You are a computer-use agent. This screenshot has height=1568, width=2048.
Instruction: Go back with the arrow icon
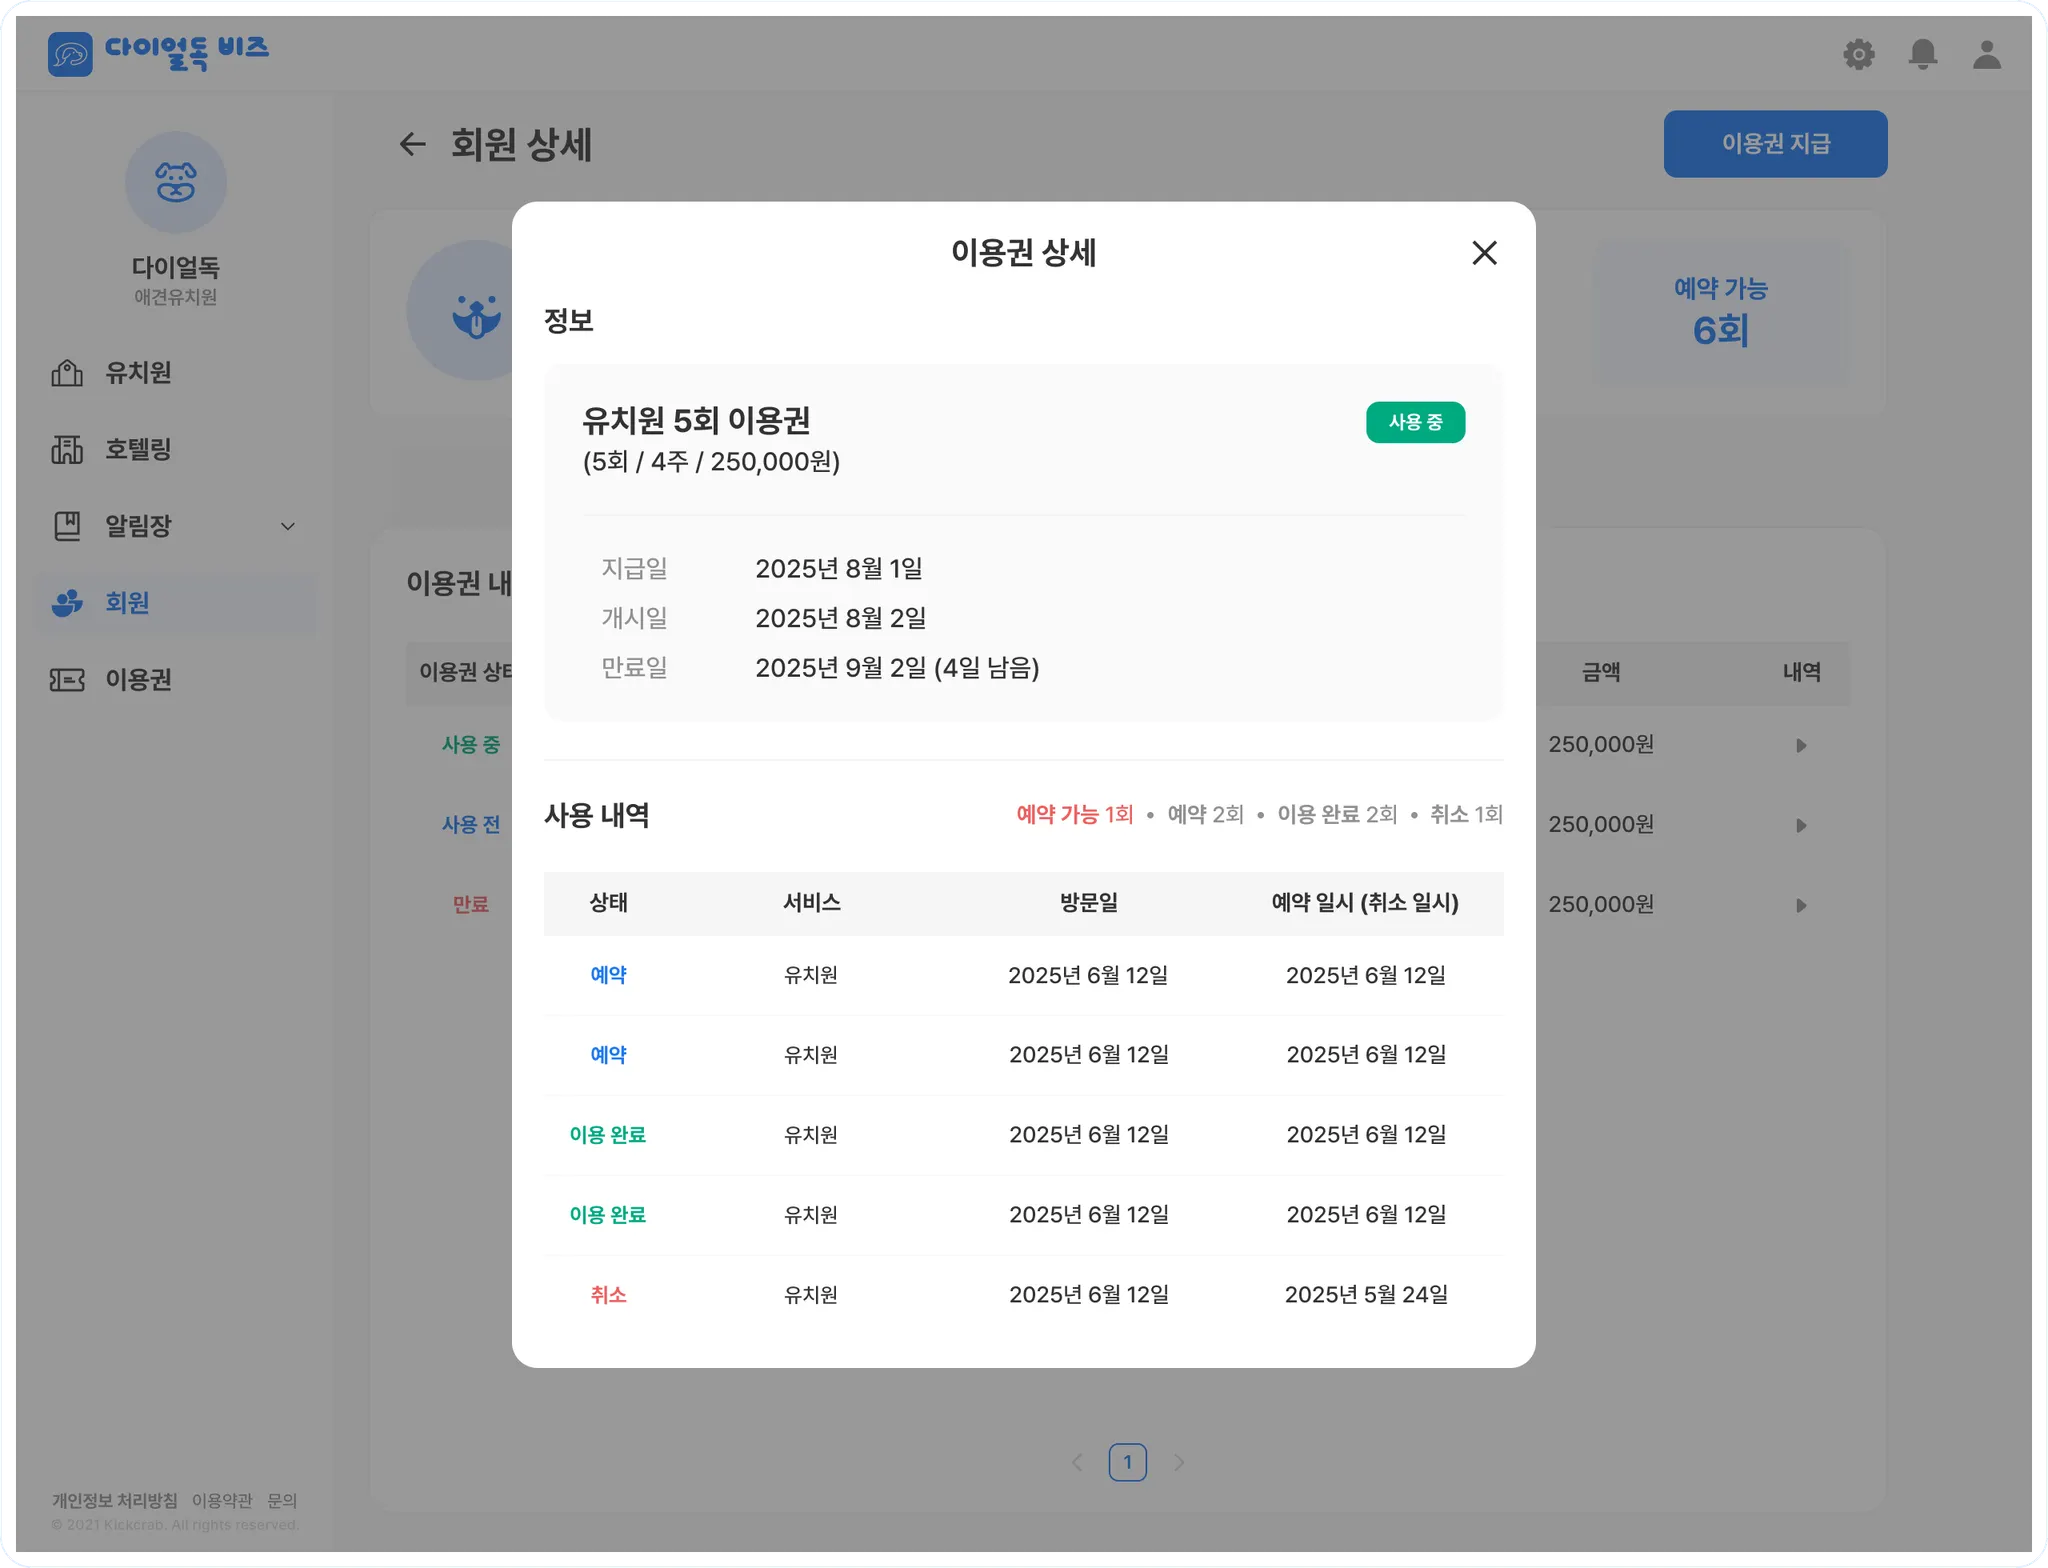pos(412,145)
